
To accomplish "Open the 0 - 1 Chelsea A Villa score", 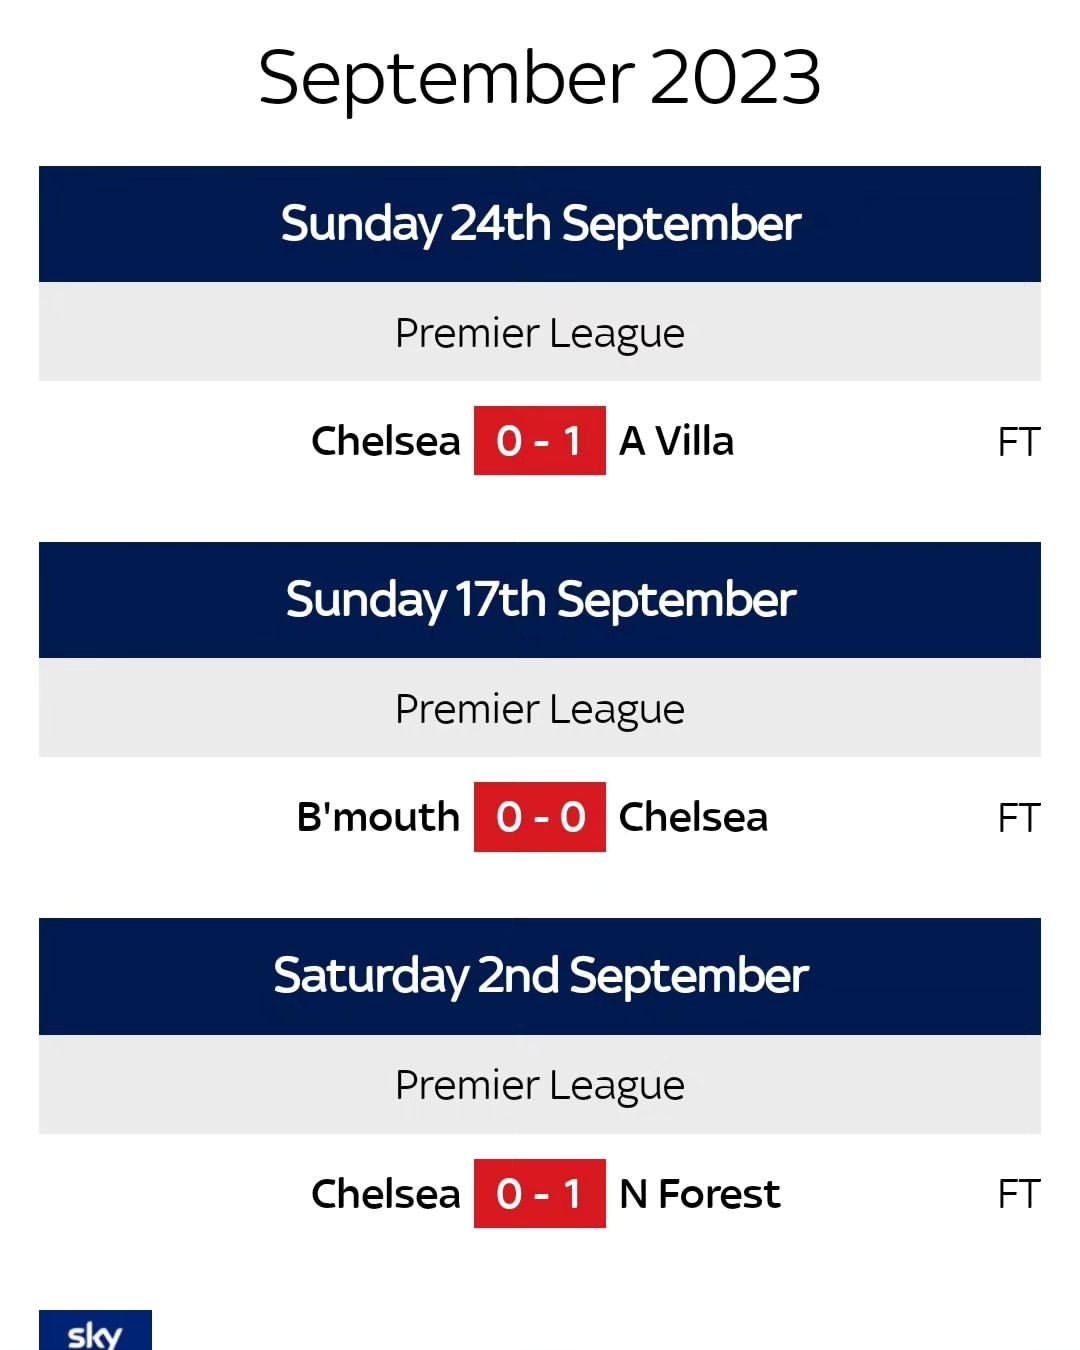I will coord(540,441).
